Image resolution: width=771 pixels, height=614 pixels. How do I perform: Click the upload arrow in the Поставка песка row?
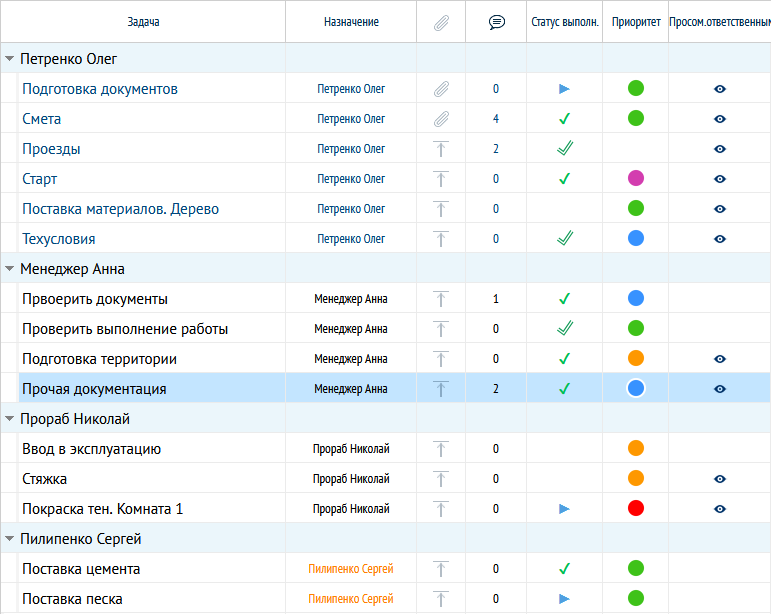click(441, 599)
